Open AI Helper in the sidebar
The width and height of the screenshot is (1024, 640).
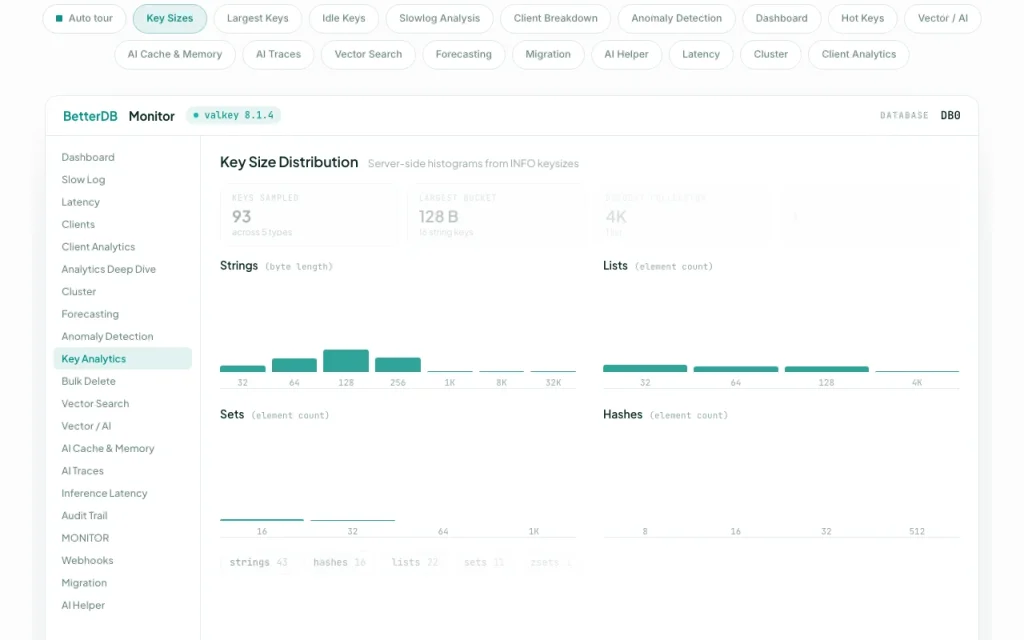[x=123, y=605]
